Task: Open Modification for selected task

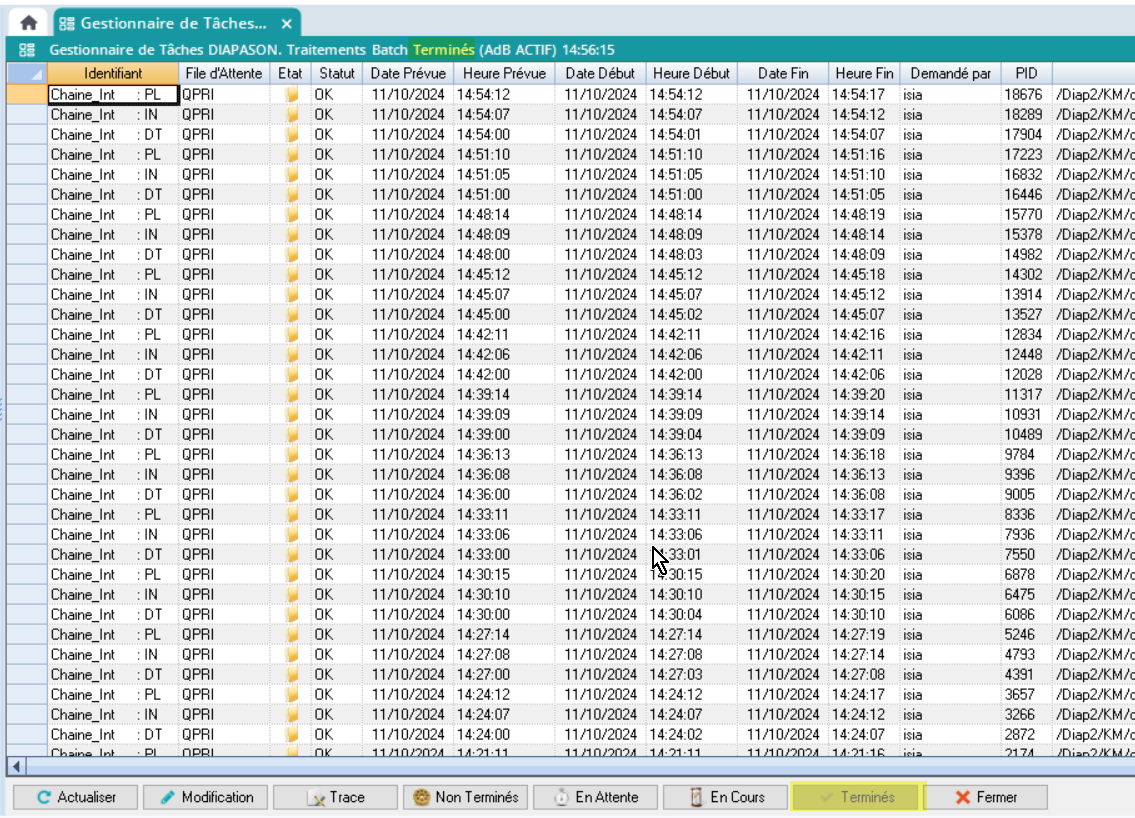Action: [x=206, y=797]
